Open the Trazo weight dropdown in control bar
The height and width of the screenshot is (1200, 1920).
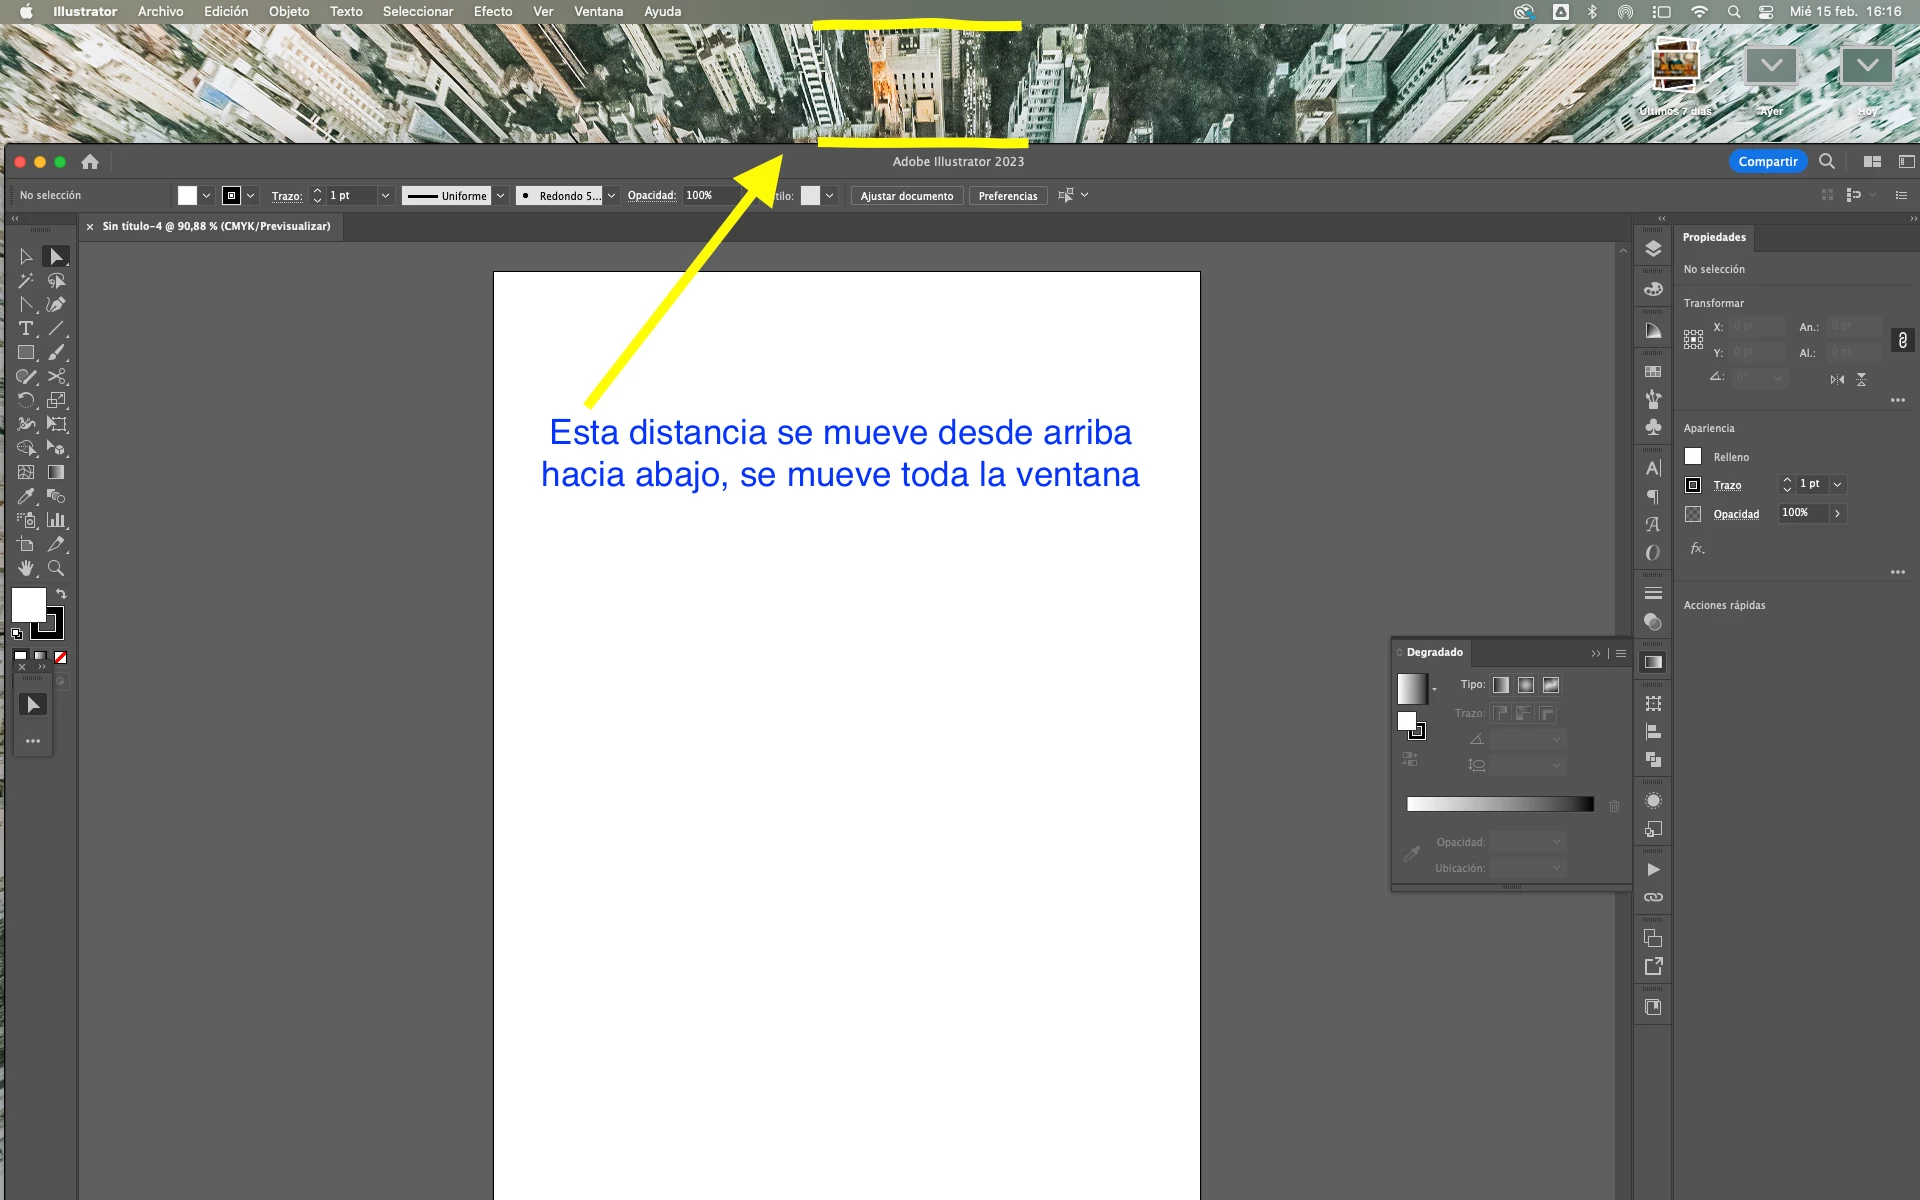coord(385,196)
